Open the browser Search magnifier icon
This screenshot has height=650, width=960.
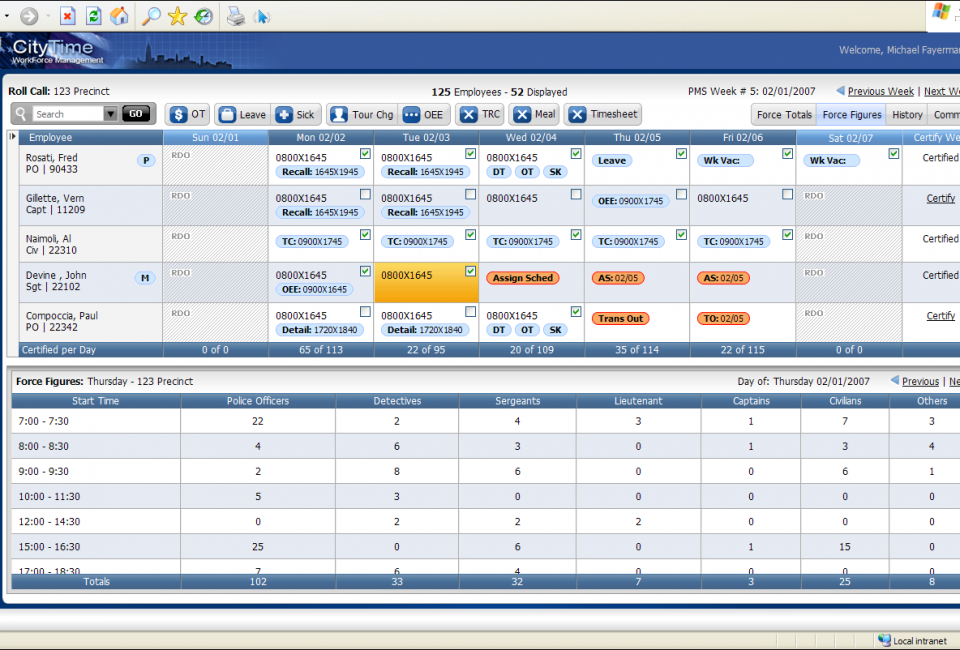coord(151,16)
